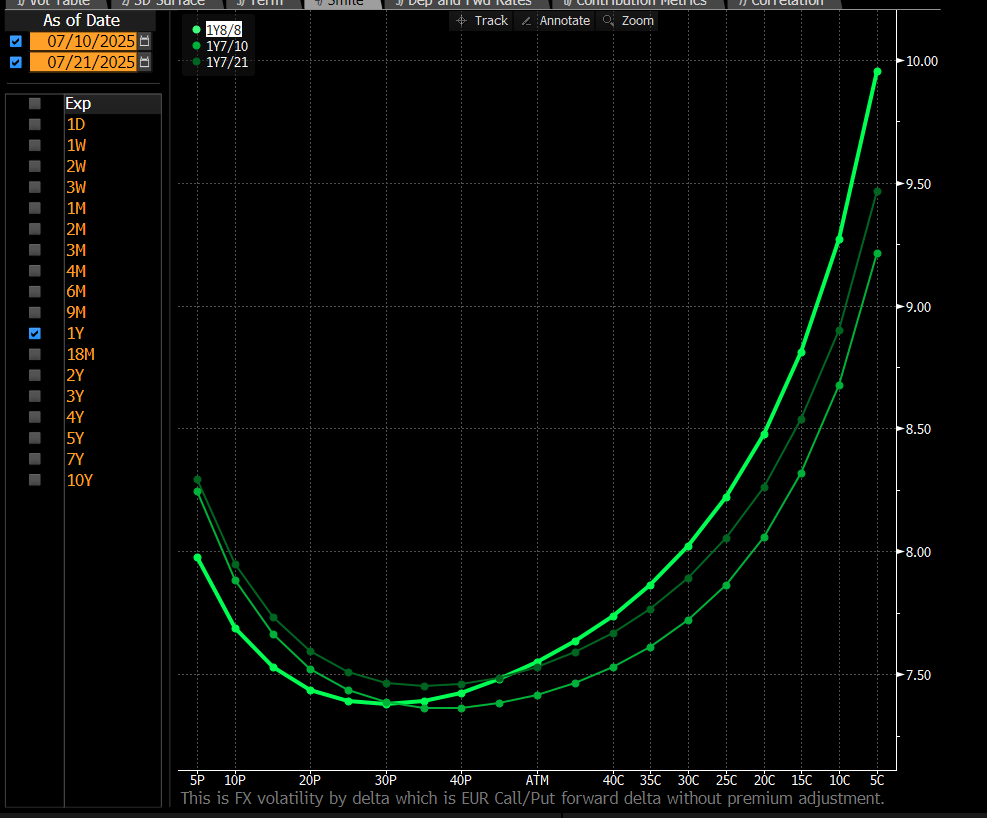Uncheck the 07/10/2025 as-of date checkbox

point(16,42)
